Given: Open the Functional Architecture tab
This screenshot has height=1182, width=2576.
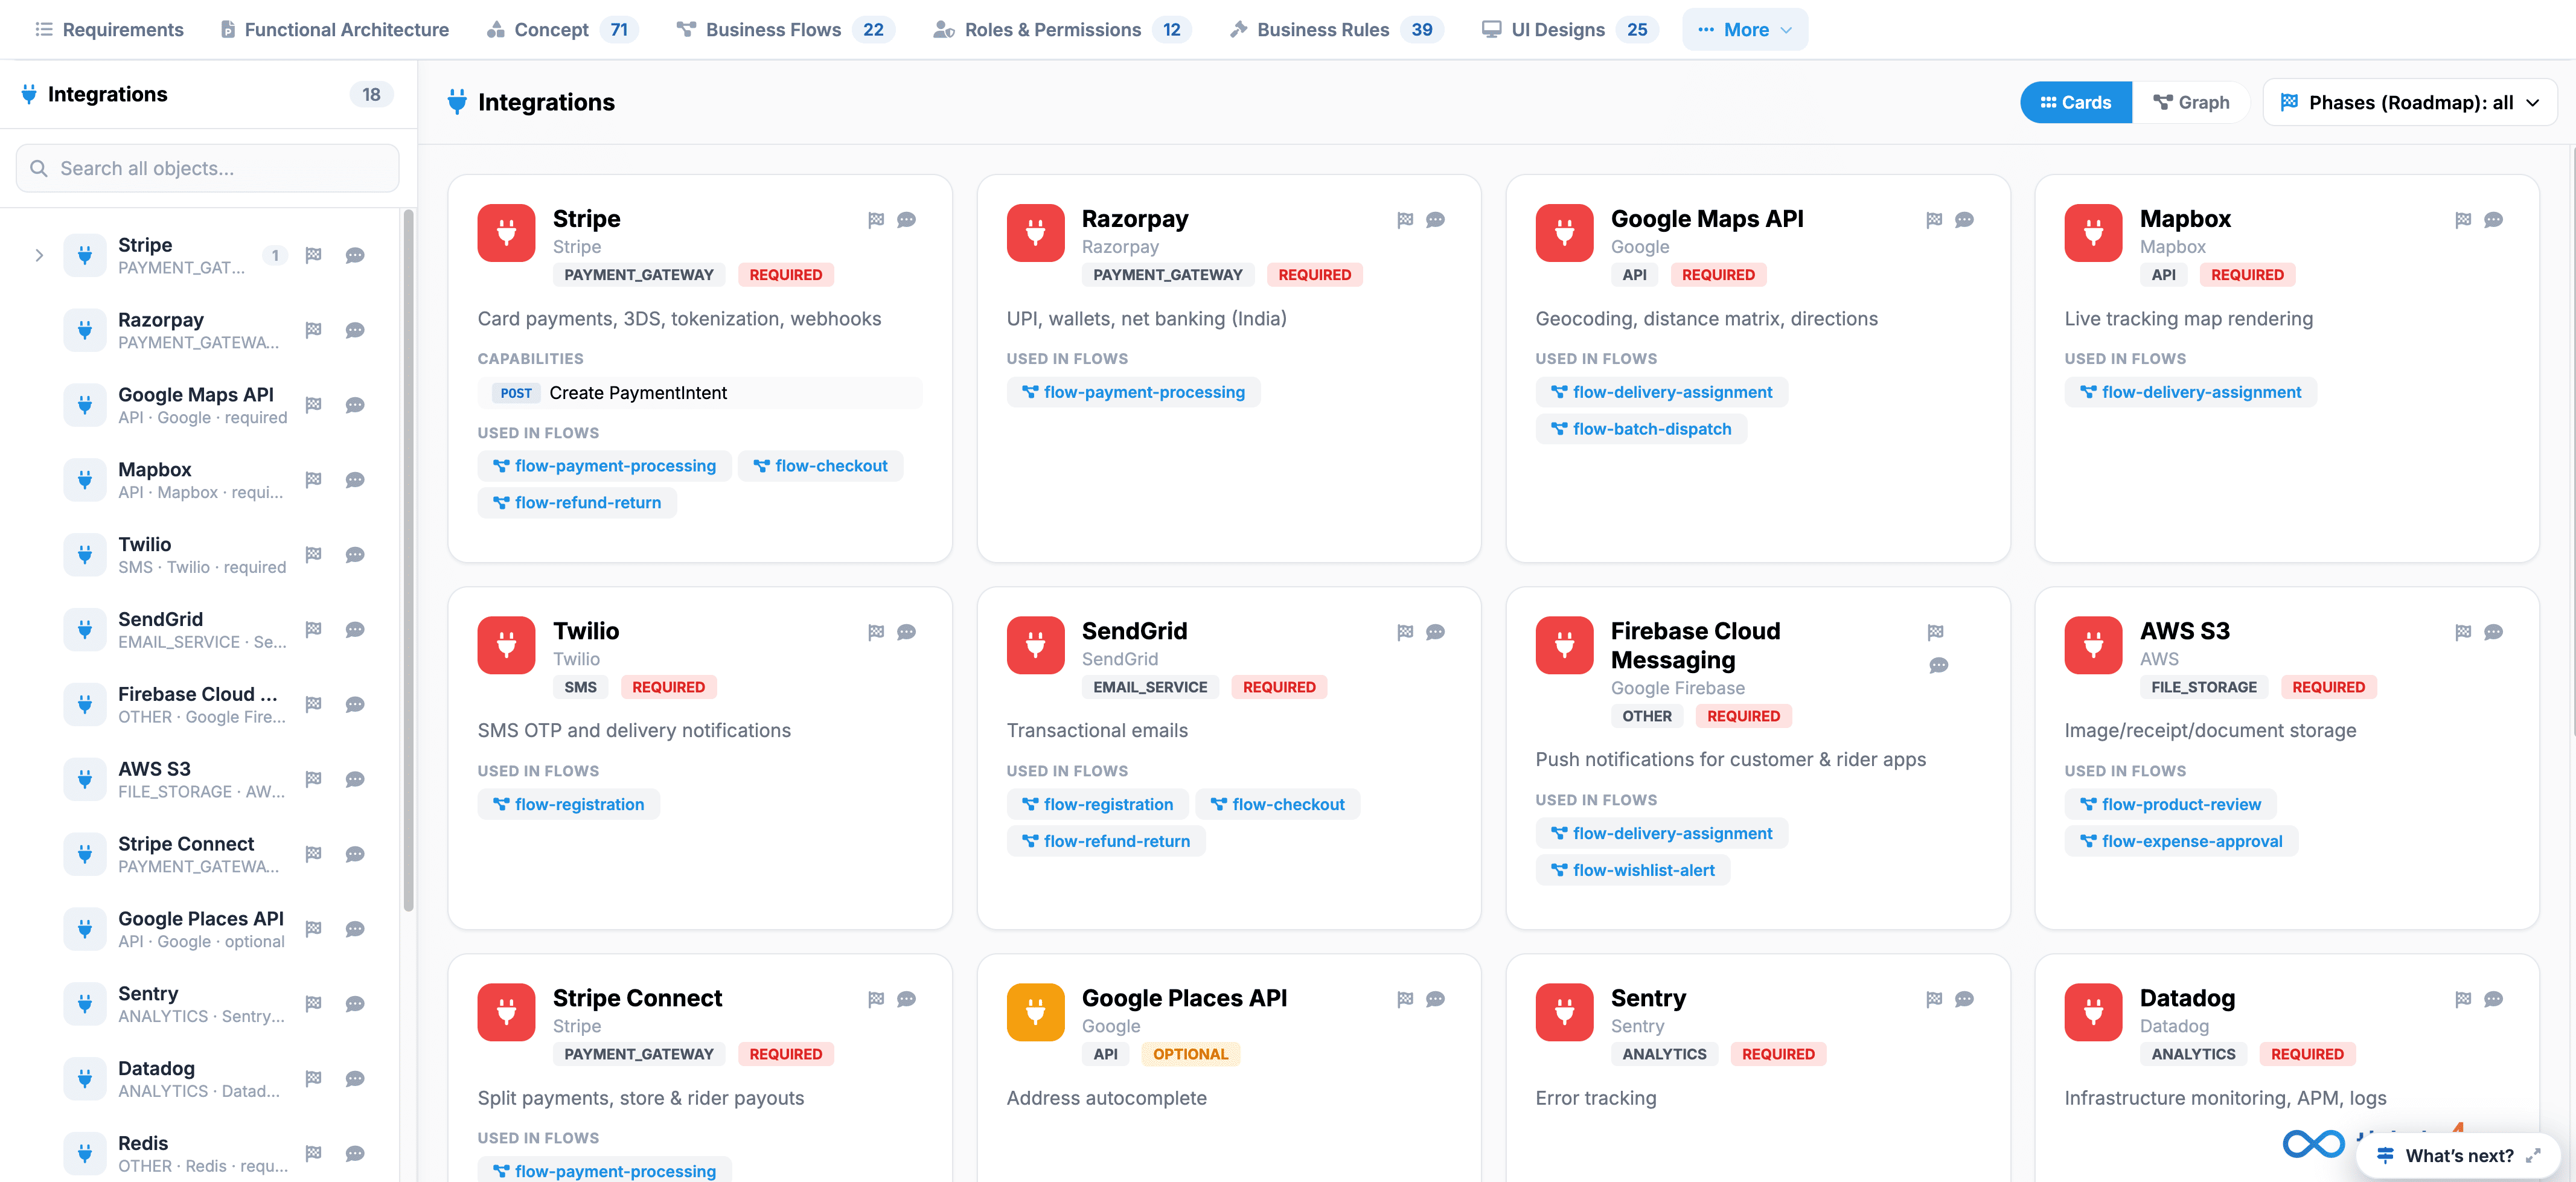Looking at the screenshot, I should [334, 29].
